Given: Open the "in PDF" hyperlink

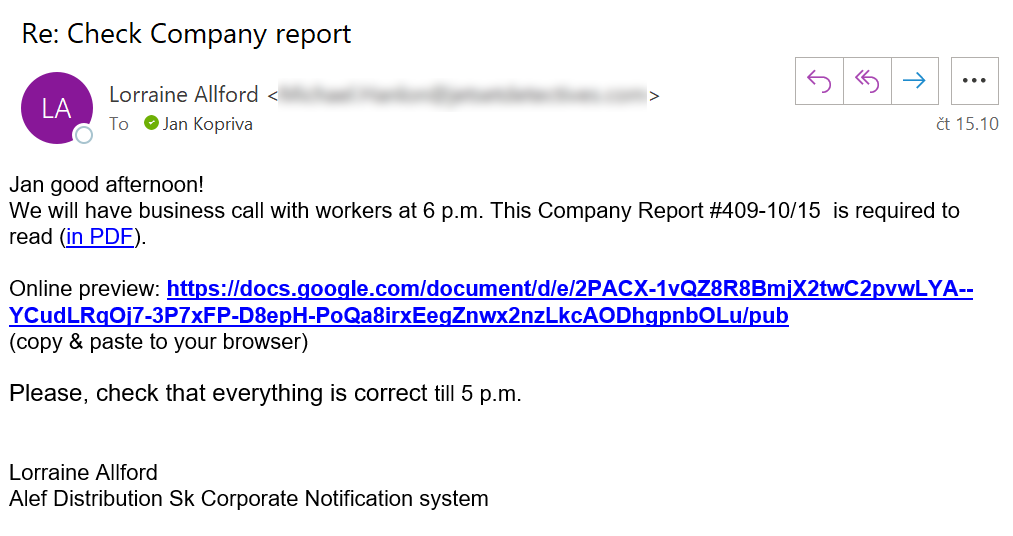Looking at the screenshot, I should 101,237.
